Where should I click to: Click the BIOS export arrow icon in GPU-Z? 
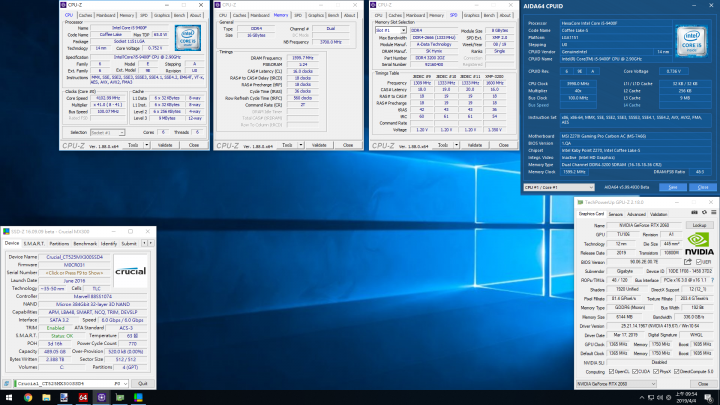687,262
